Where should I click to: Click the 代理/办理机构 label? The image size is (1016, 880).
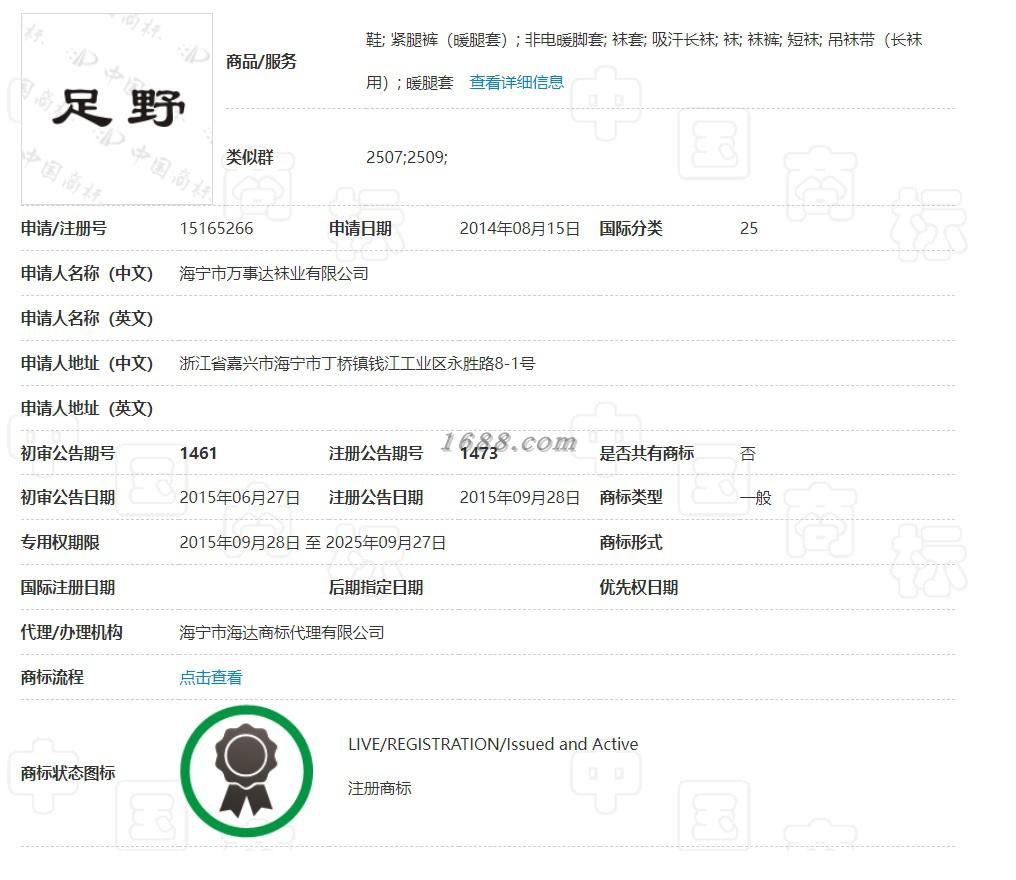(71, 632)
